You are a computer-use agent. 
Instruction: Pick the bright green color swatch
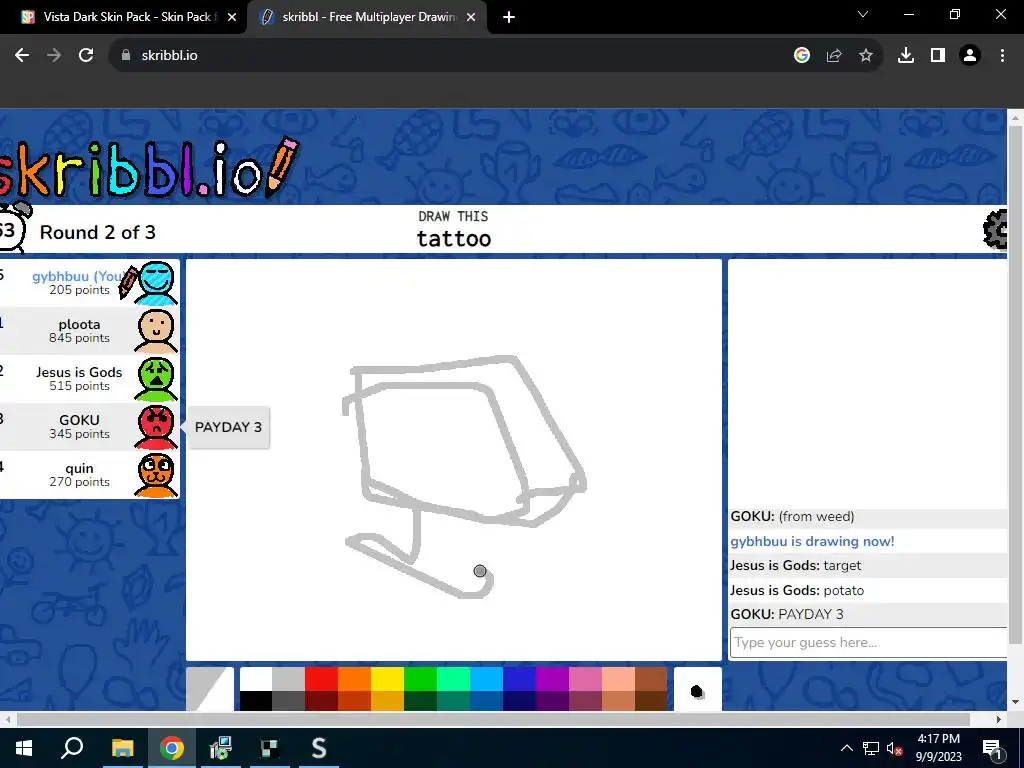421,679
